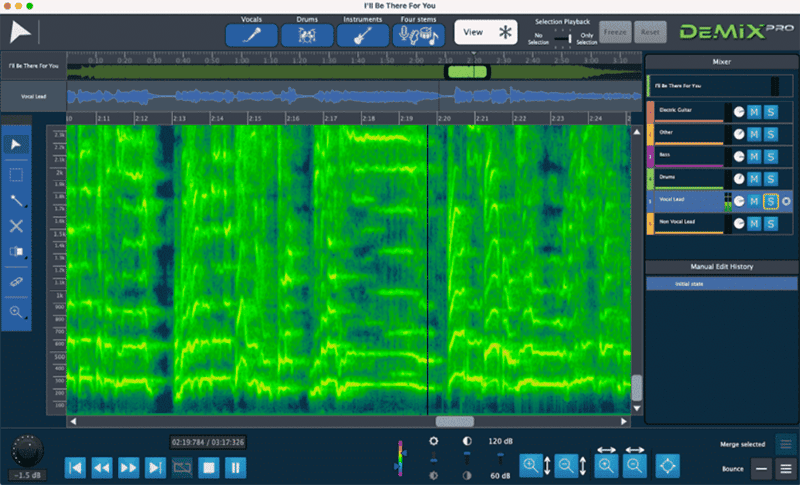800x485 pixels.
Task: Click the Vocal Lead waveform overview
Action: [x=354, y=96]
